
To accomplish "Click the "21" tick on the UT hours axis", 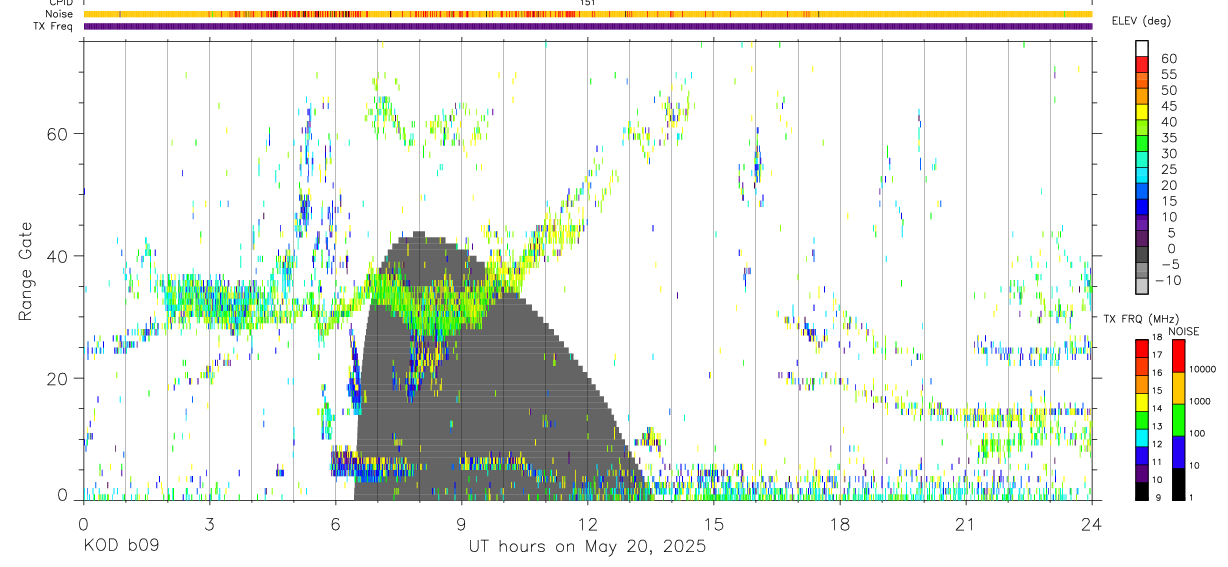I will tap(965, 523).
